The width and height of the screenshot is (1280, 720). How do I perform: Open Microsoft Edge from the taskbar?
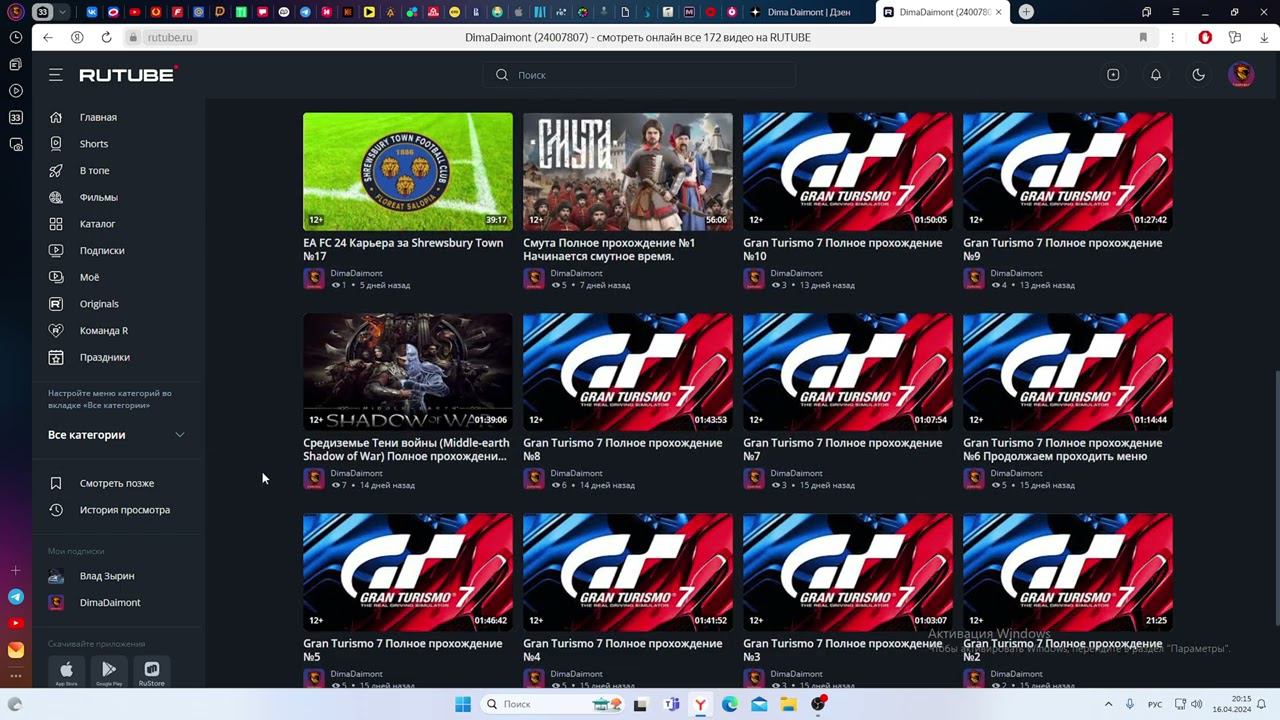pyautogui.click(x=730, y=704)
